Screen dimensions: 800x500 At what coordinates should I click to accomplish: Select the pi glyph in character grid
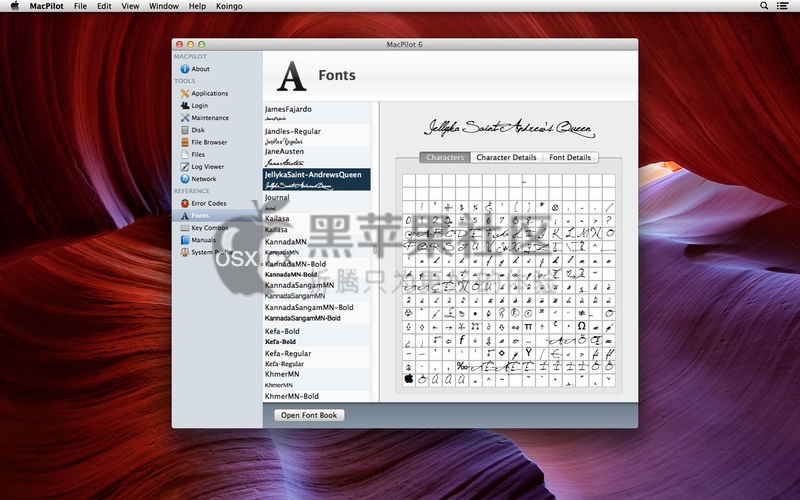[x=529, y=326]
